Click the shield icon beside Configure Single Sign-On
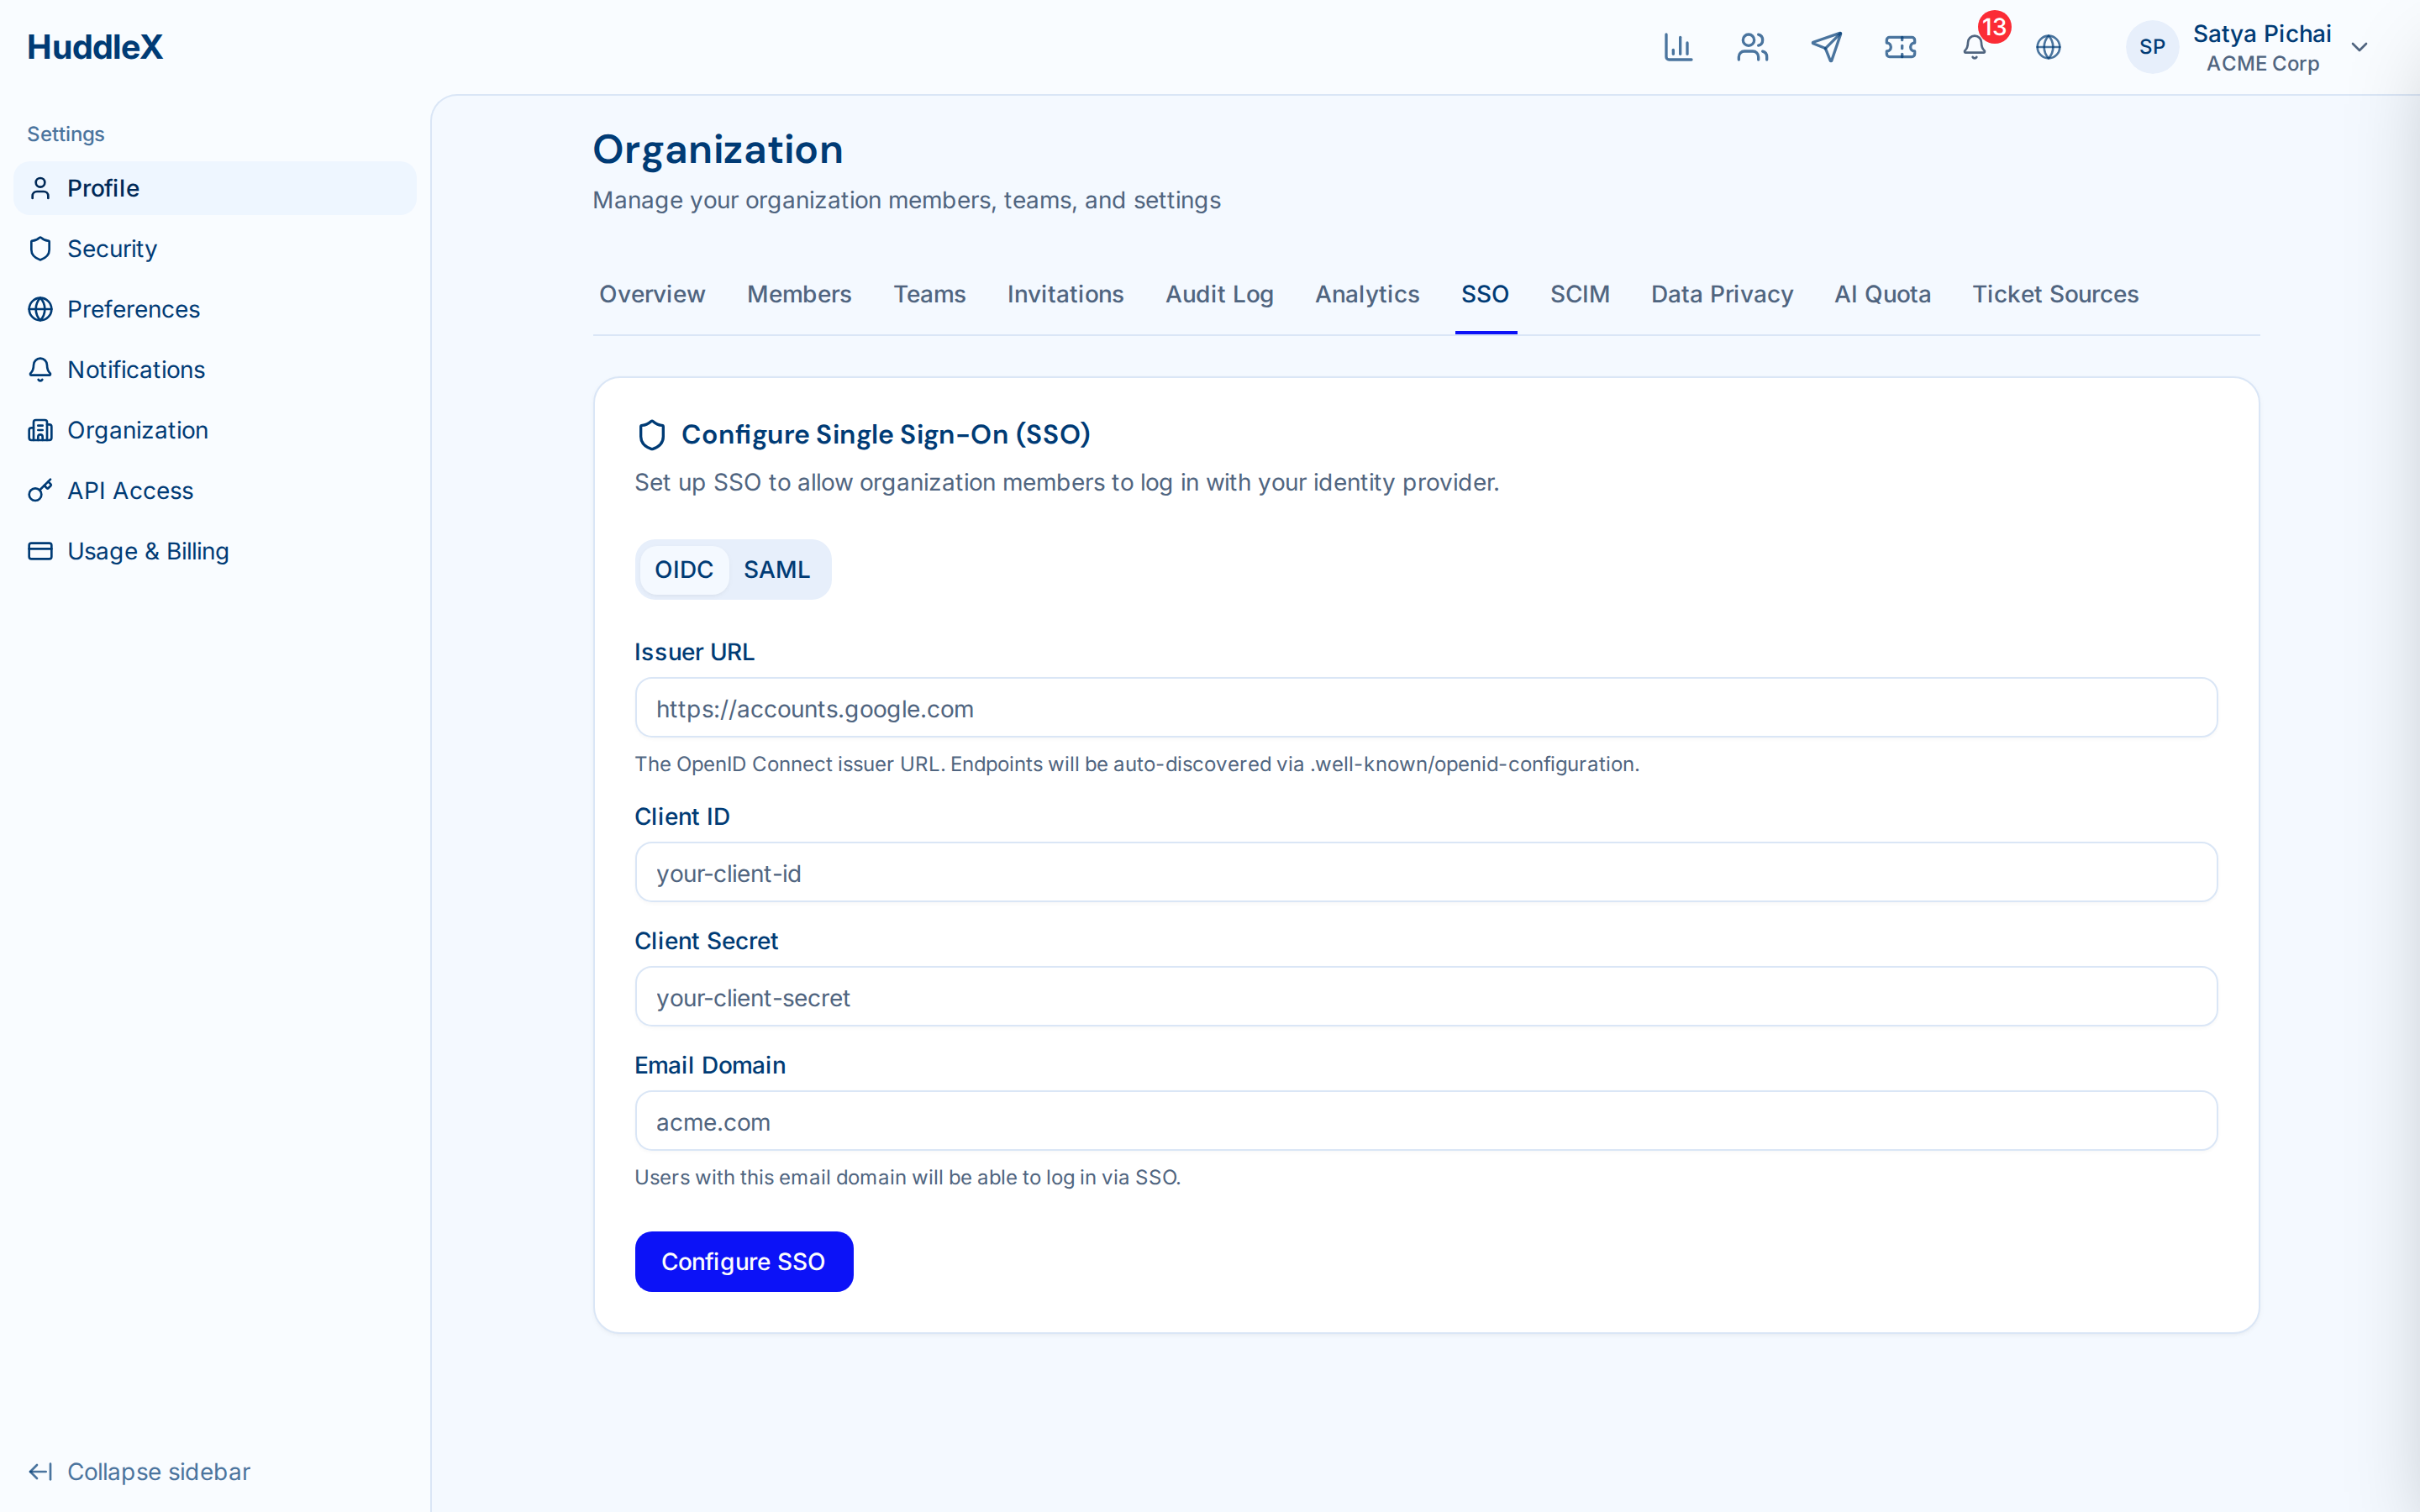The image size is (2420, 1512). pyautogui.click(x=652, y=435)
